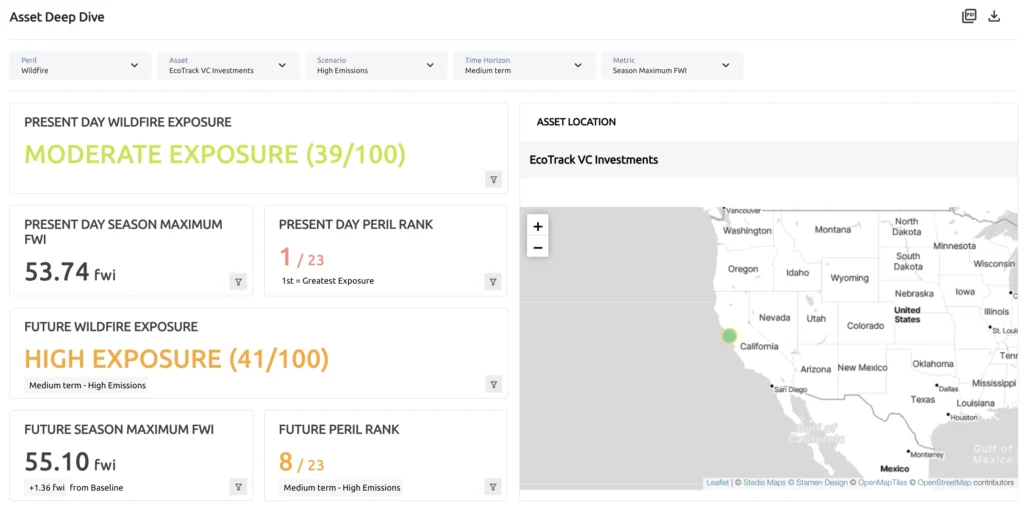Click the green asset marker in California

[x=729, y=336]
